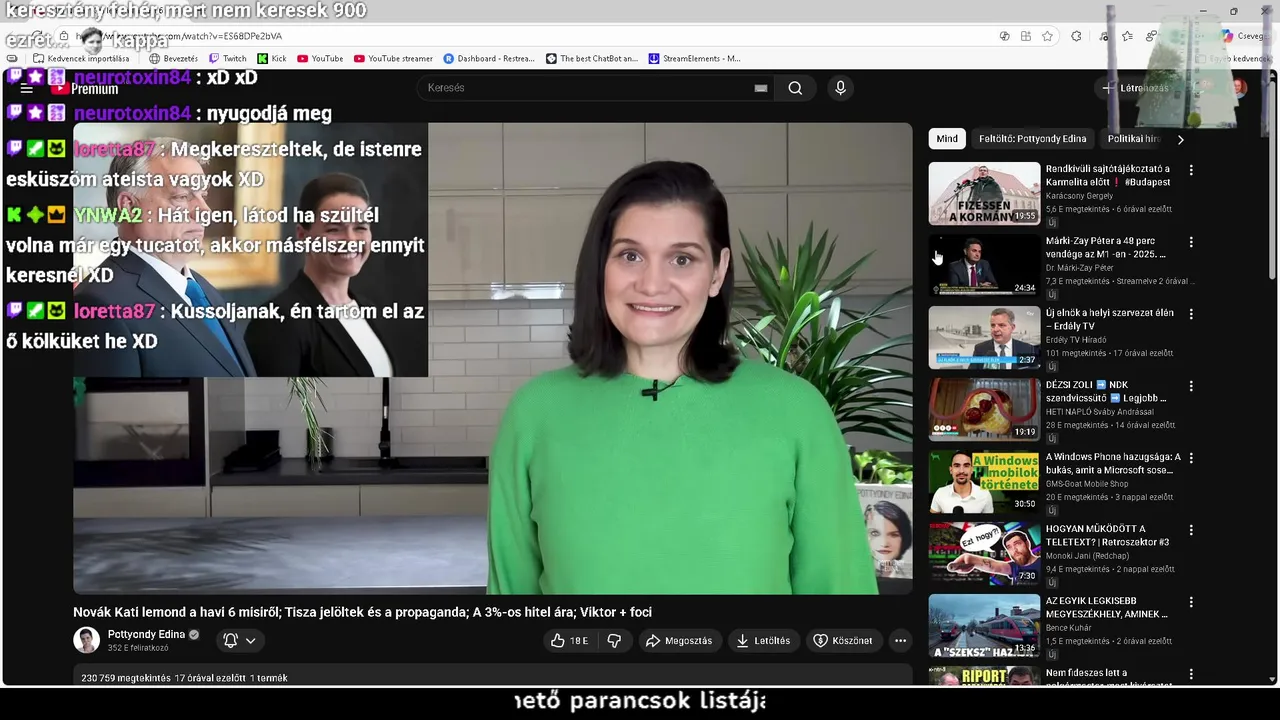The height and width of the screenshot is (720, 1280).
Task: Send thanks via the Köszönet button
Action: 843,641
